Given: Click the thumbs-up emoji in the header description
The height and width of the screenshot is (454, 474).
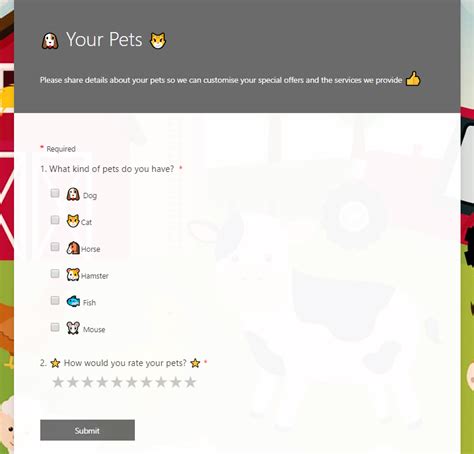Looking at the screenshot, I should [x=413, y=79].
